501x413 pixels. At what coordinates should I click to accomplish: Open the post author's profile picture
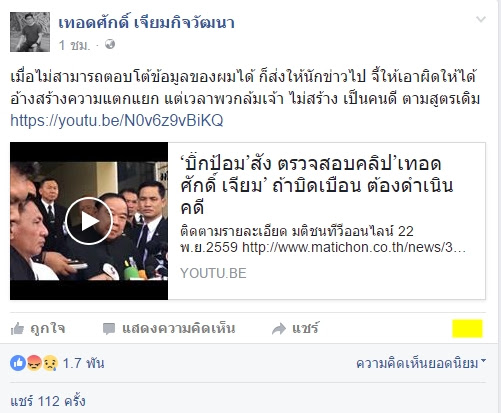pos(30,32)
